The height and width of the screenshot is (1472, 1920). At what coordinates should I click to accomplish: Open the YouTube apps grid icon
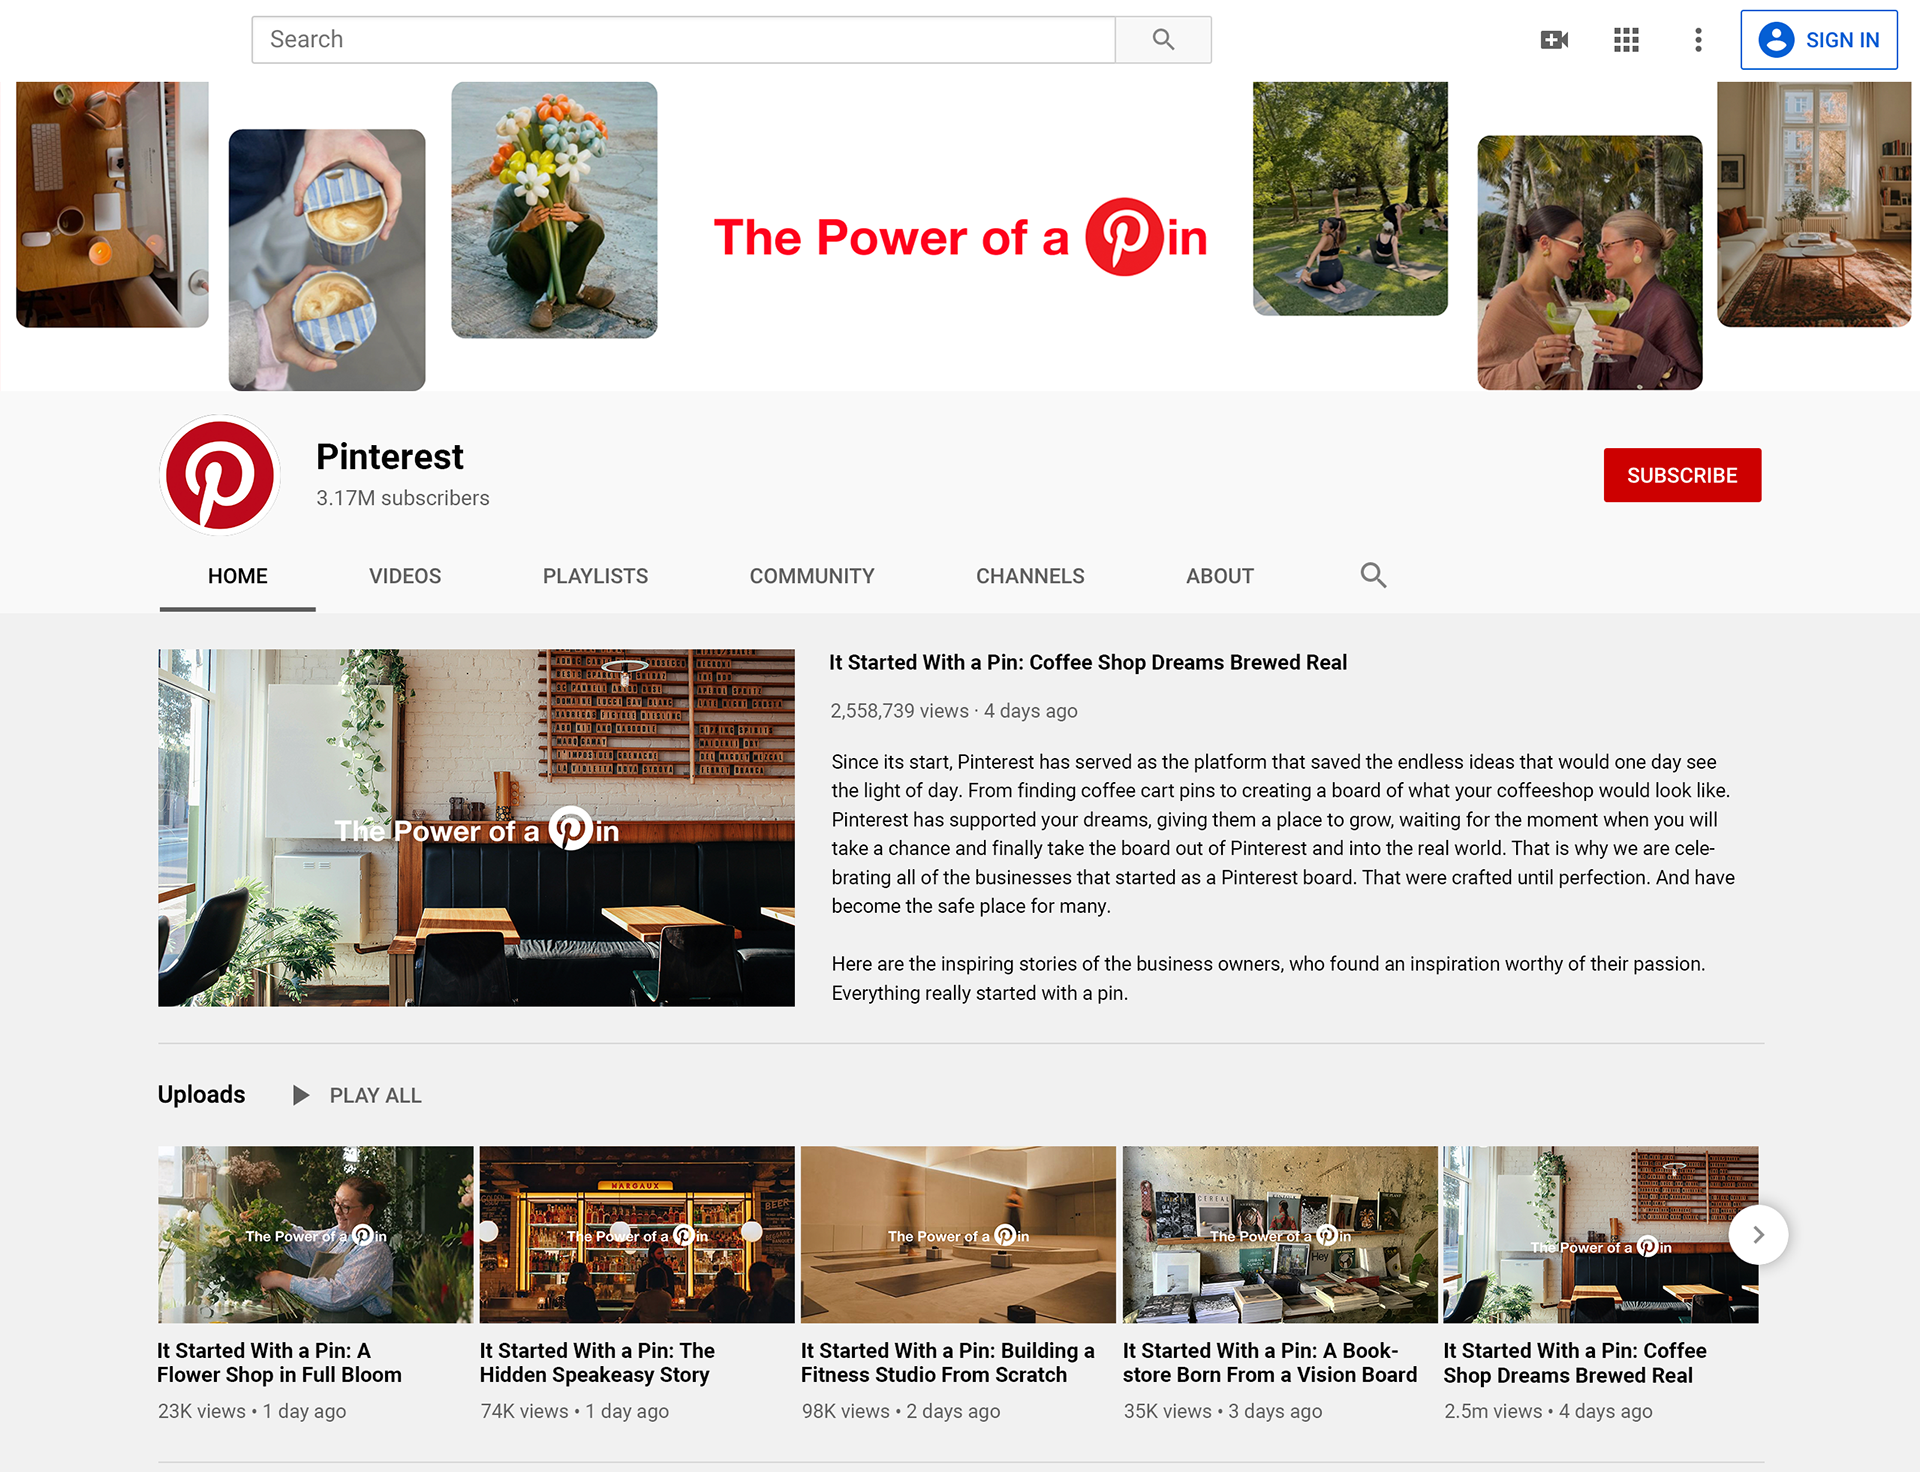[1626, 40]
